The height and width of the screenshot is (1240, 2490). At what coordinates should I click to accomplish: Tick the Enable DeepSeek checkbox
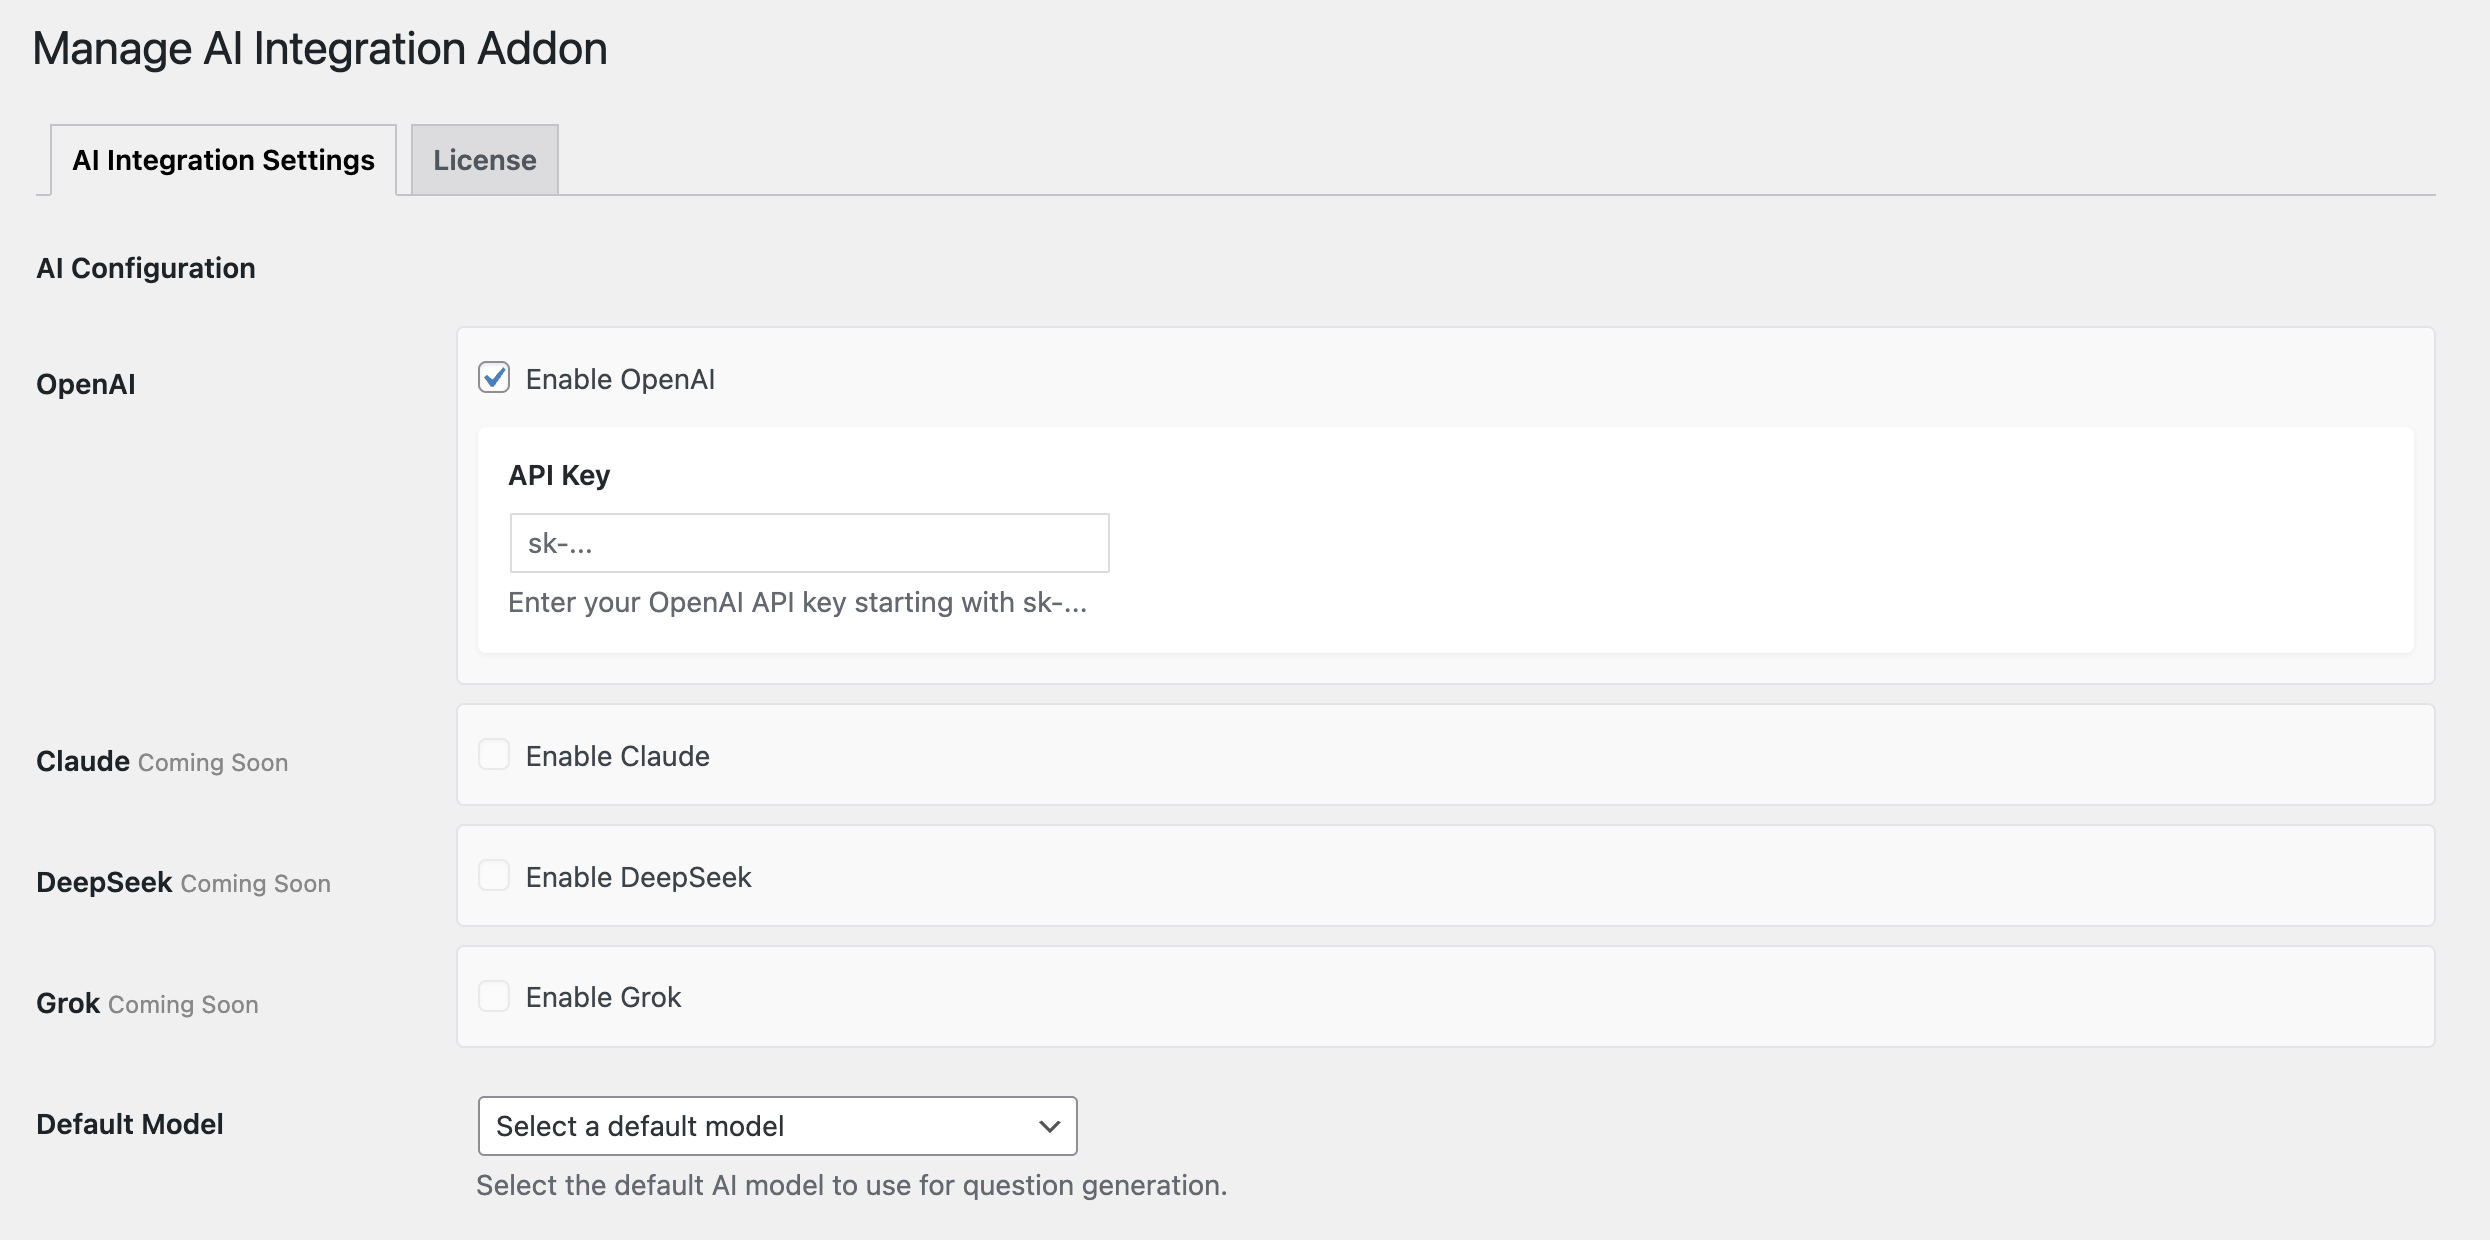click(494, 876)
